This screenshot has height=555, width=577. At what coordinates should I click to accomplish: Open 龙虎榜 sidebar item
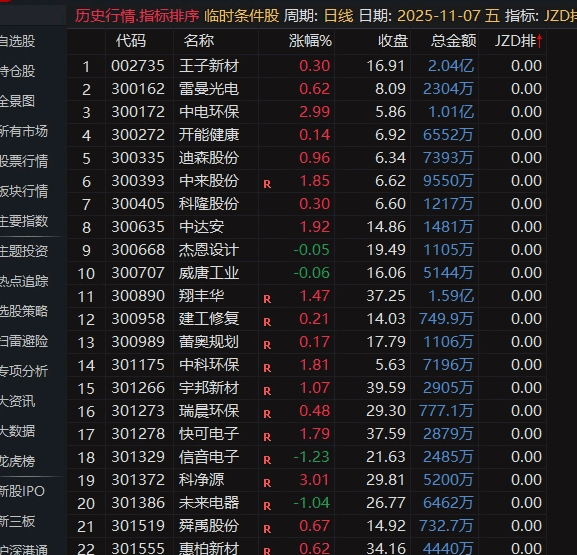click(17, 461)
